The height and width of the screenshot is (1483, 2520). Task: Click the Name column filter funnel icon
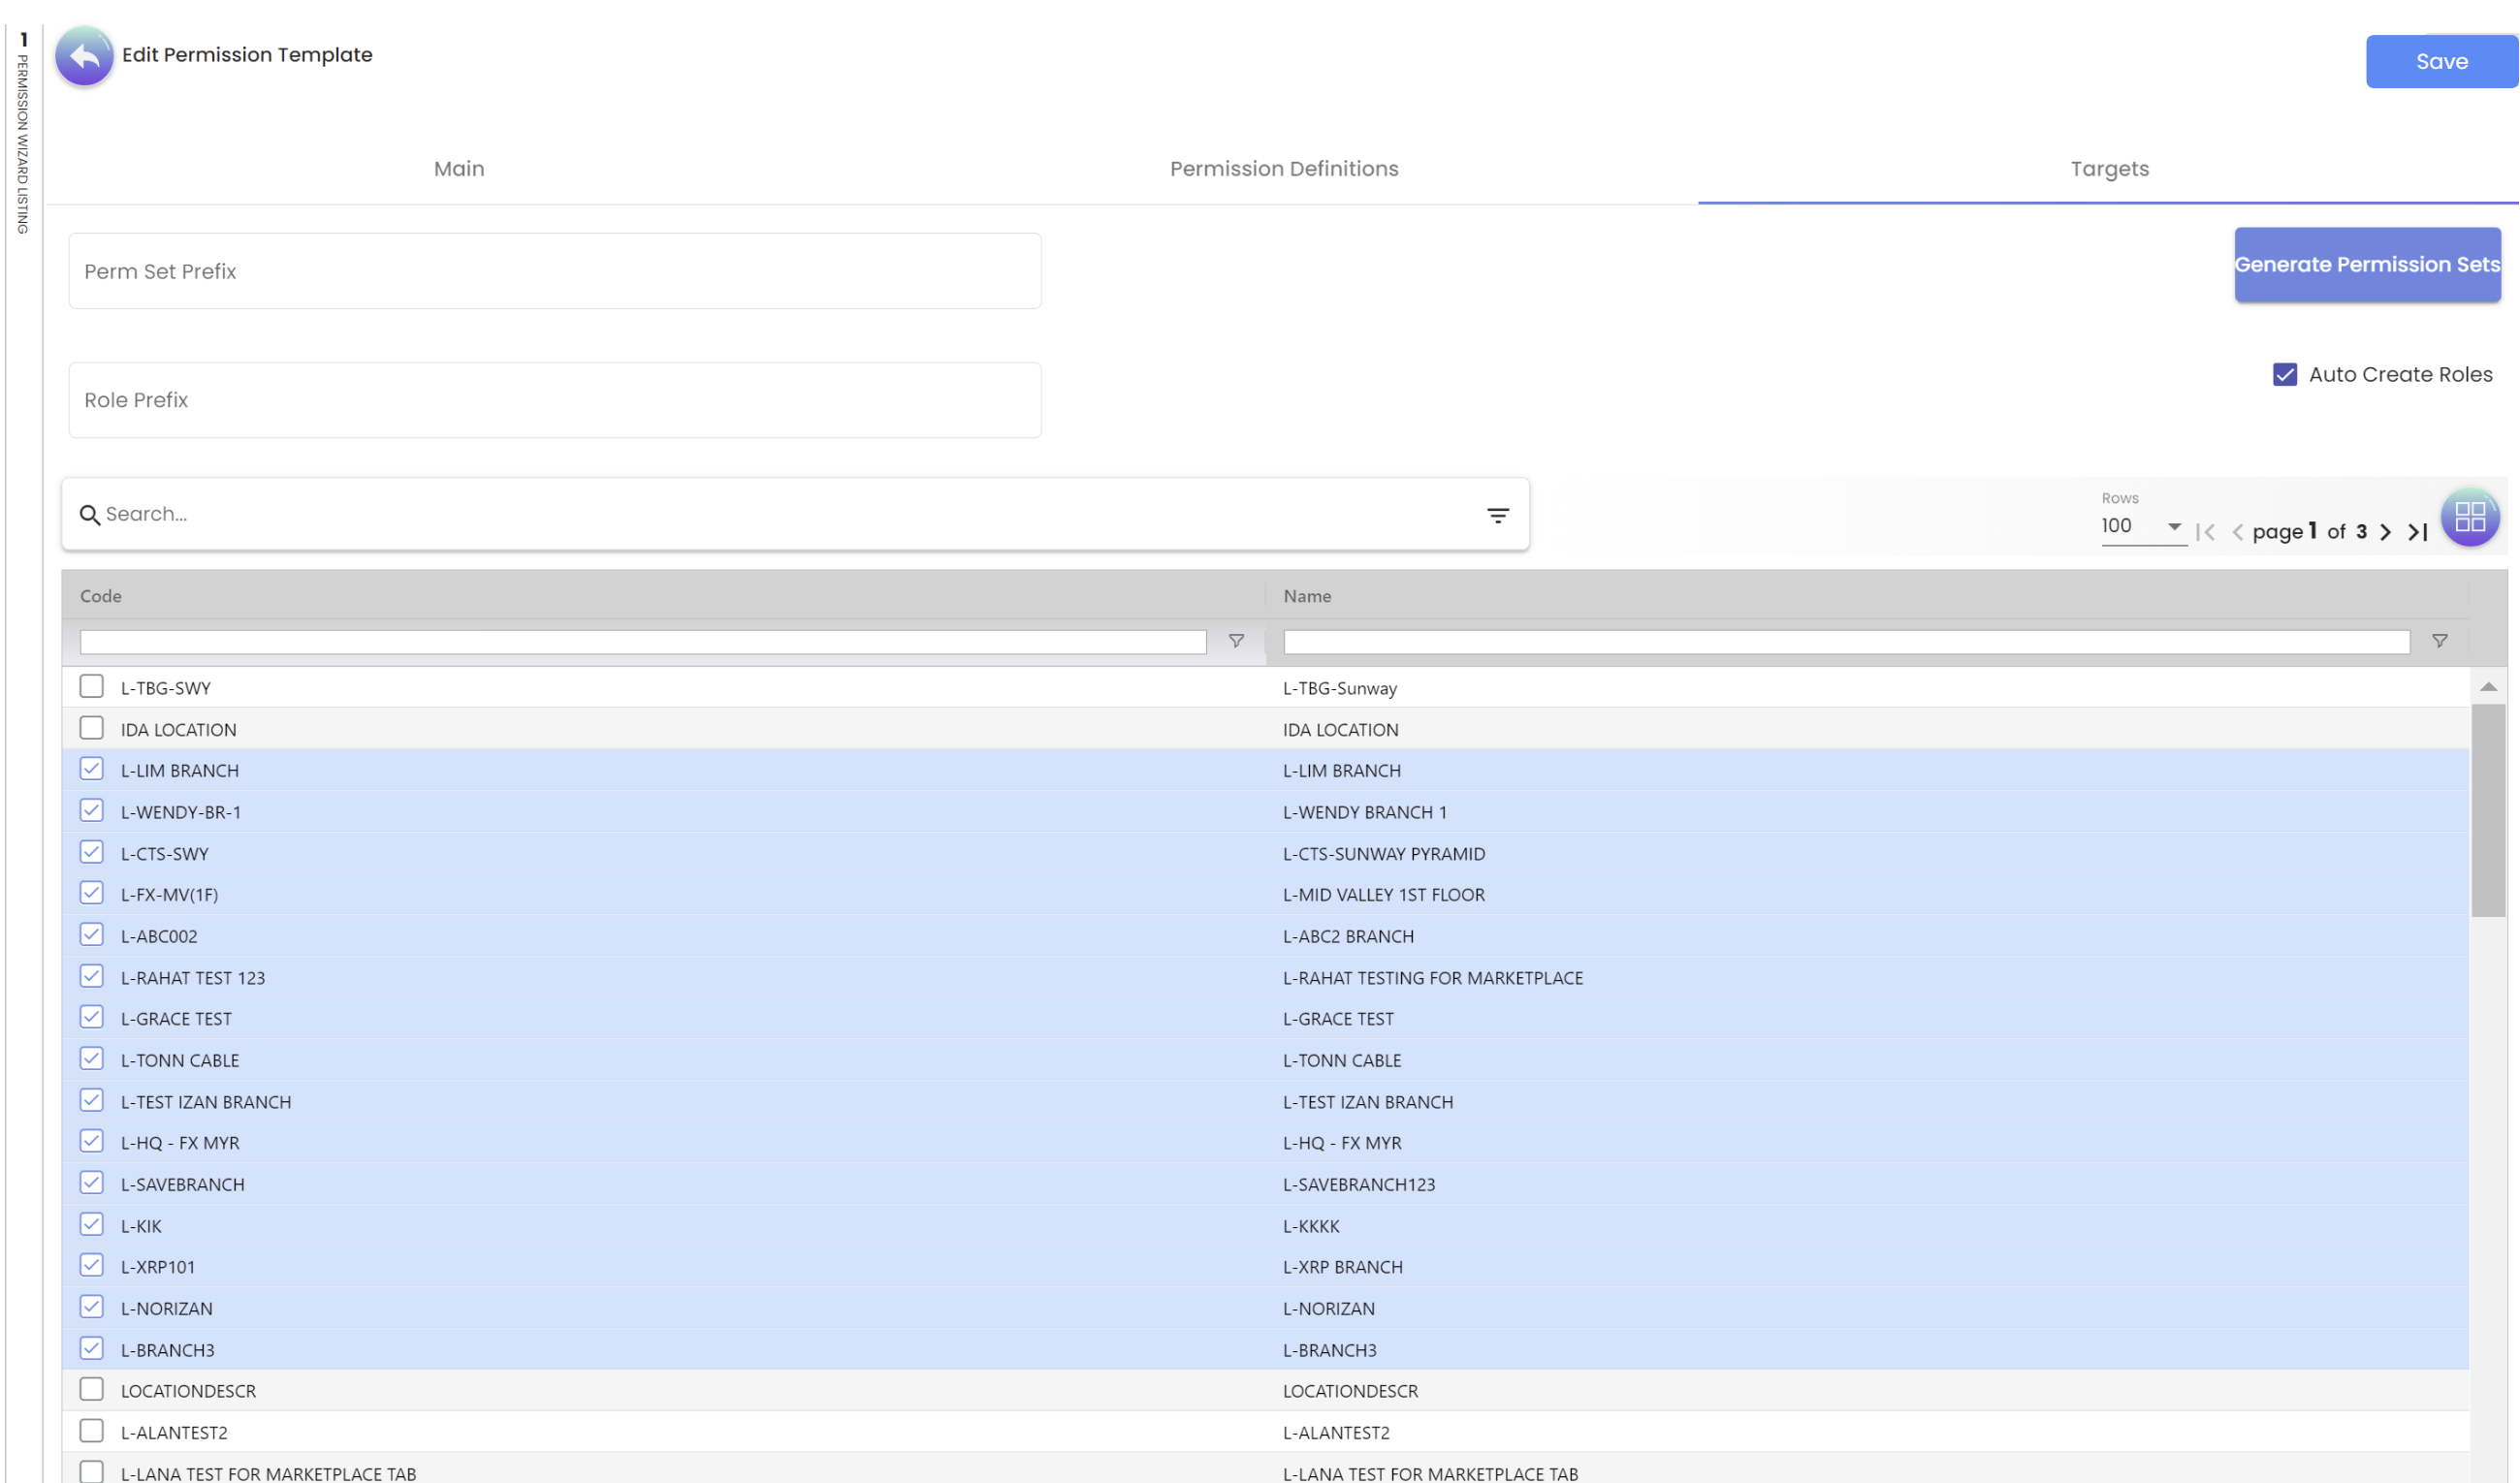coord(2439,641)
